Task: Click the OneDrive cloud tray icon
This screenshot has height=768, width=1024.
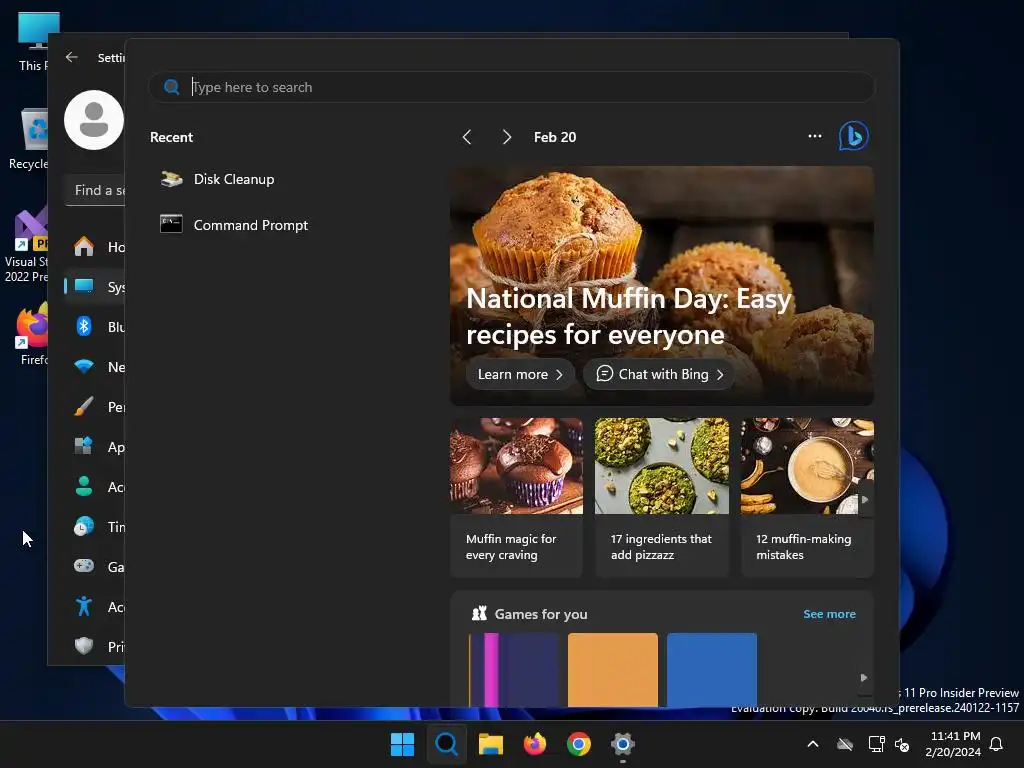Action: click(845, 744)
